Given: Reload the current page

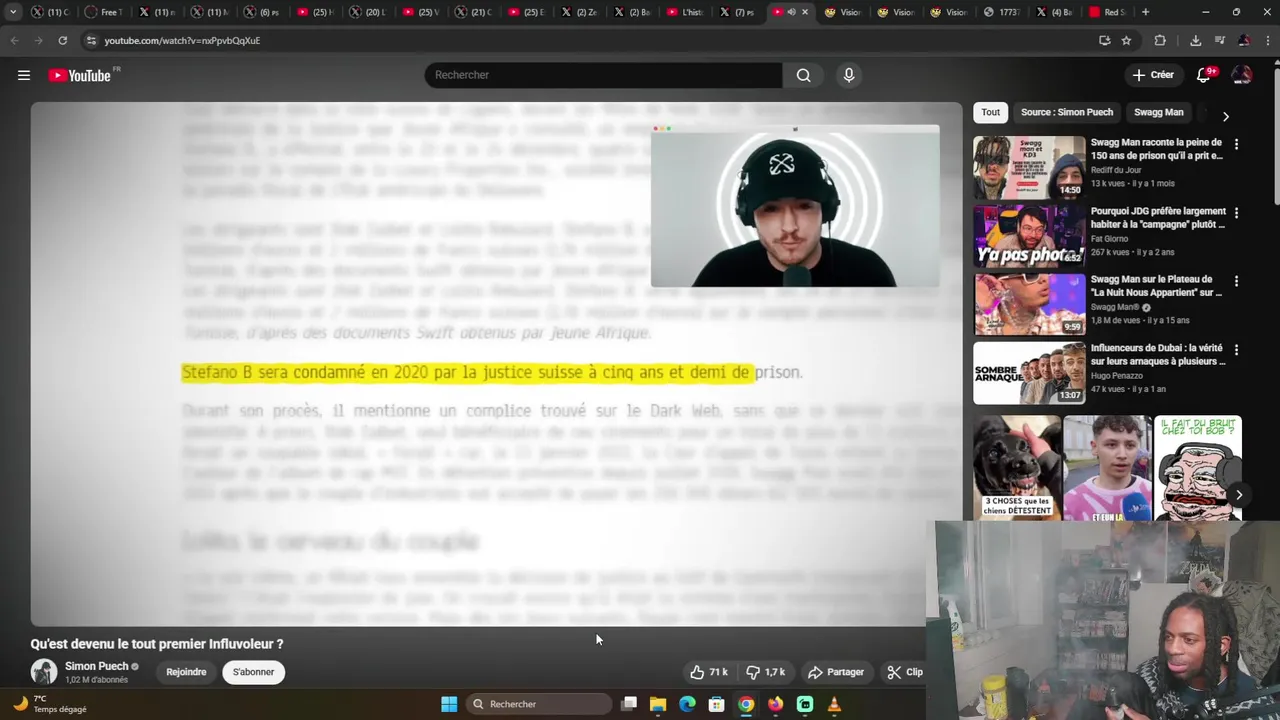Looking at the screenshot, I should click(x=62, y=40).
